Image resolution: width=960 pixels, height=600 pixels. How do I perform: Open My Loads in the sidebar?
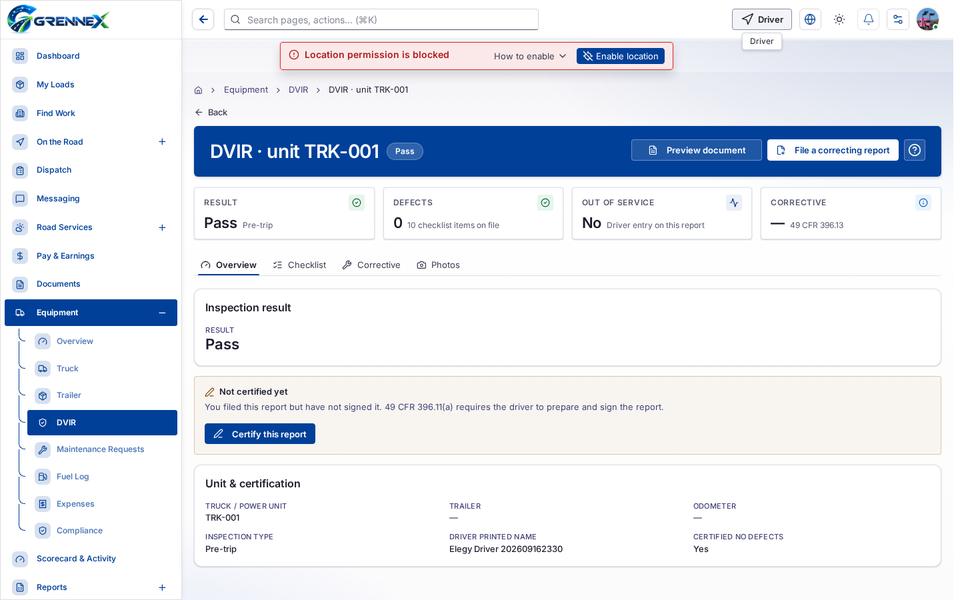91,84
